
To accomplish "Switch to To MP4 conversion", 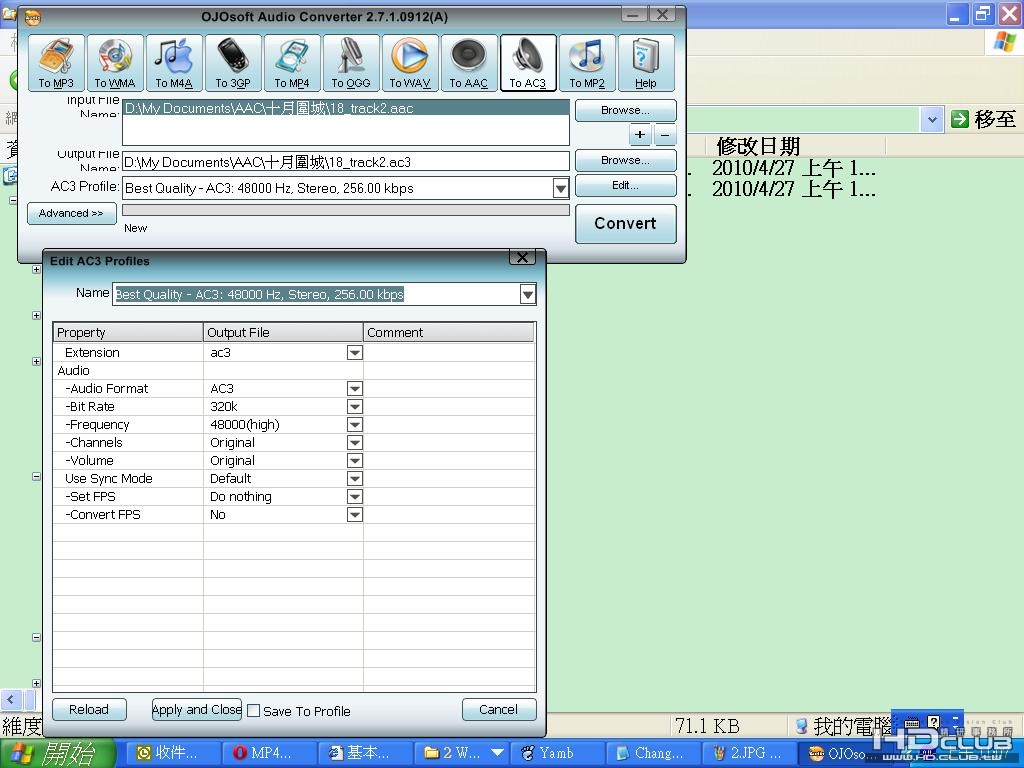I will [292, 63].
